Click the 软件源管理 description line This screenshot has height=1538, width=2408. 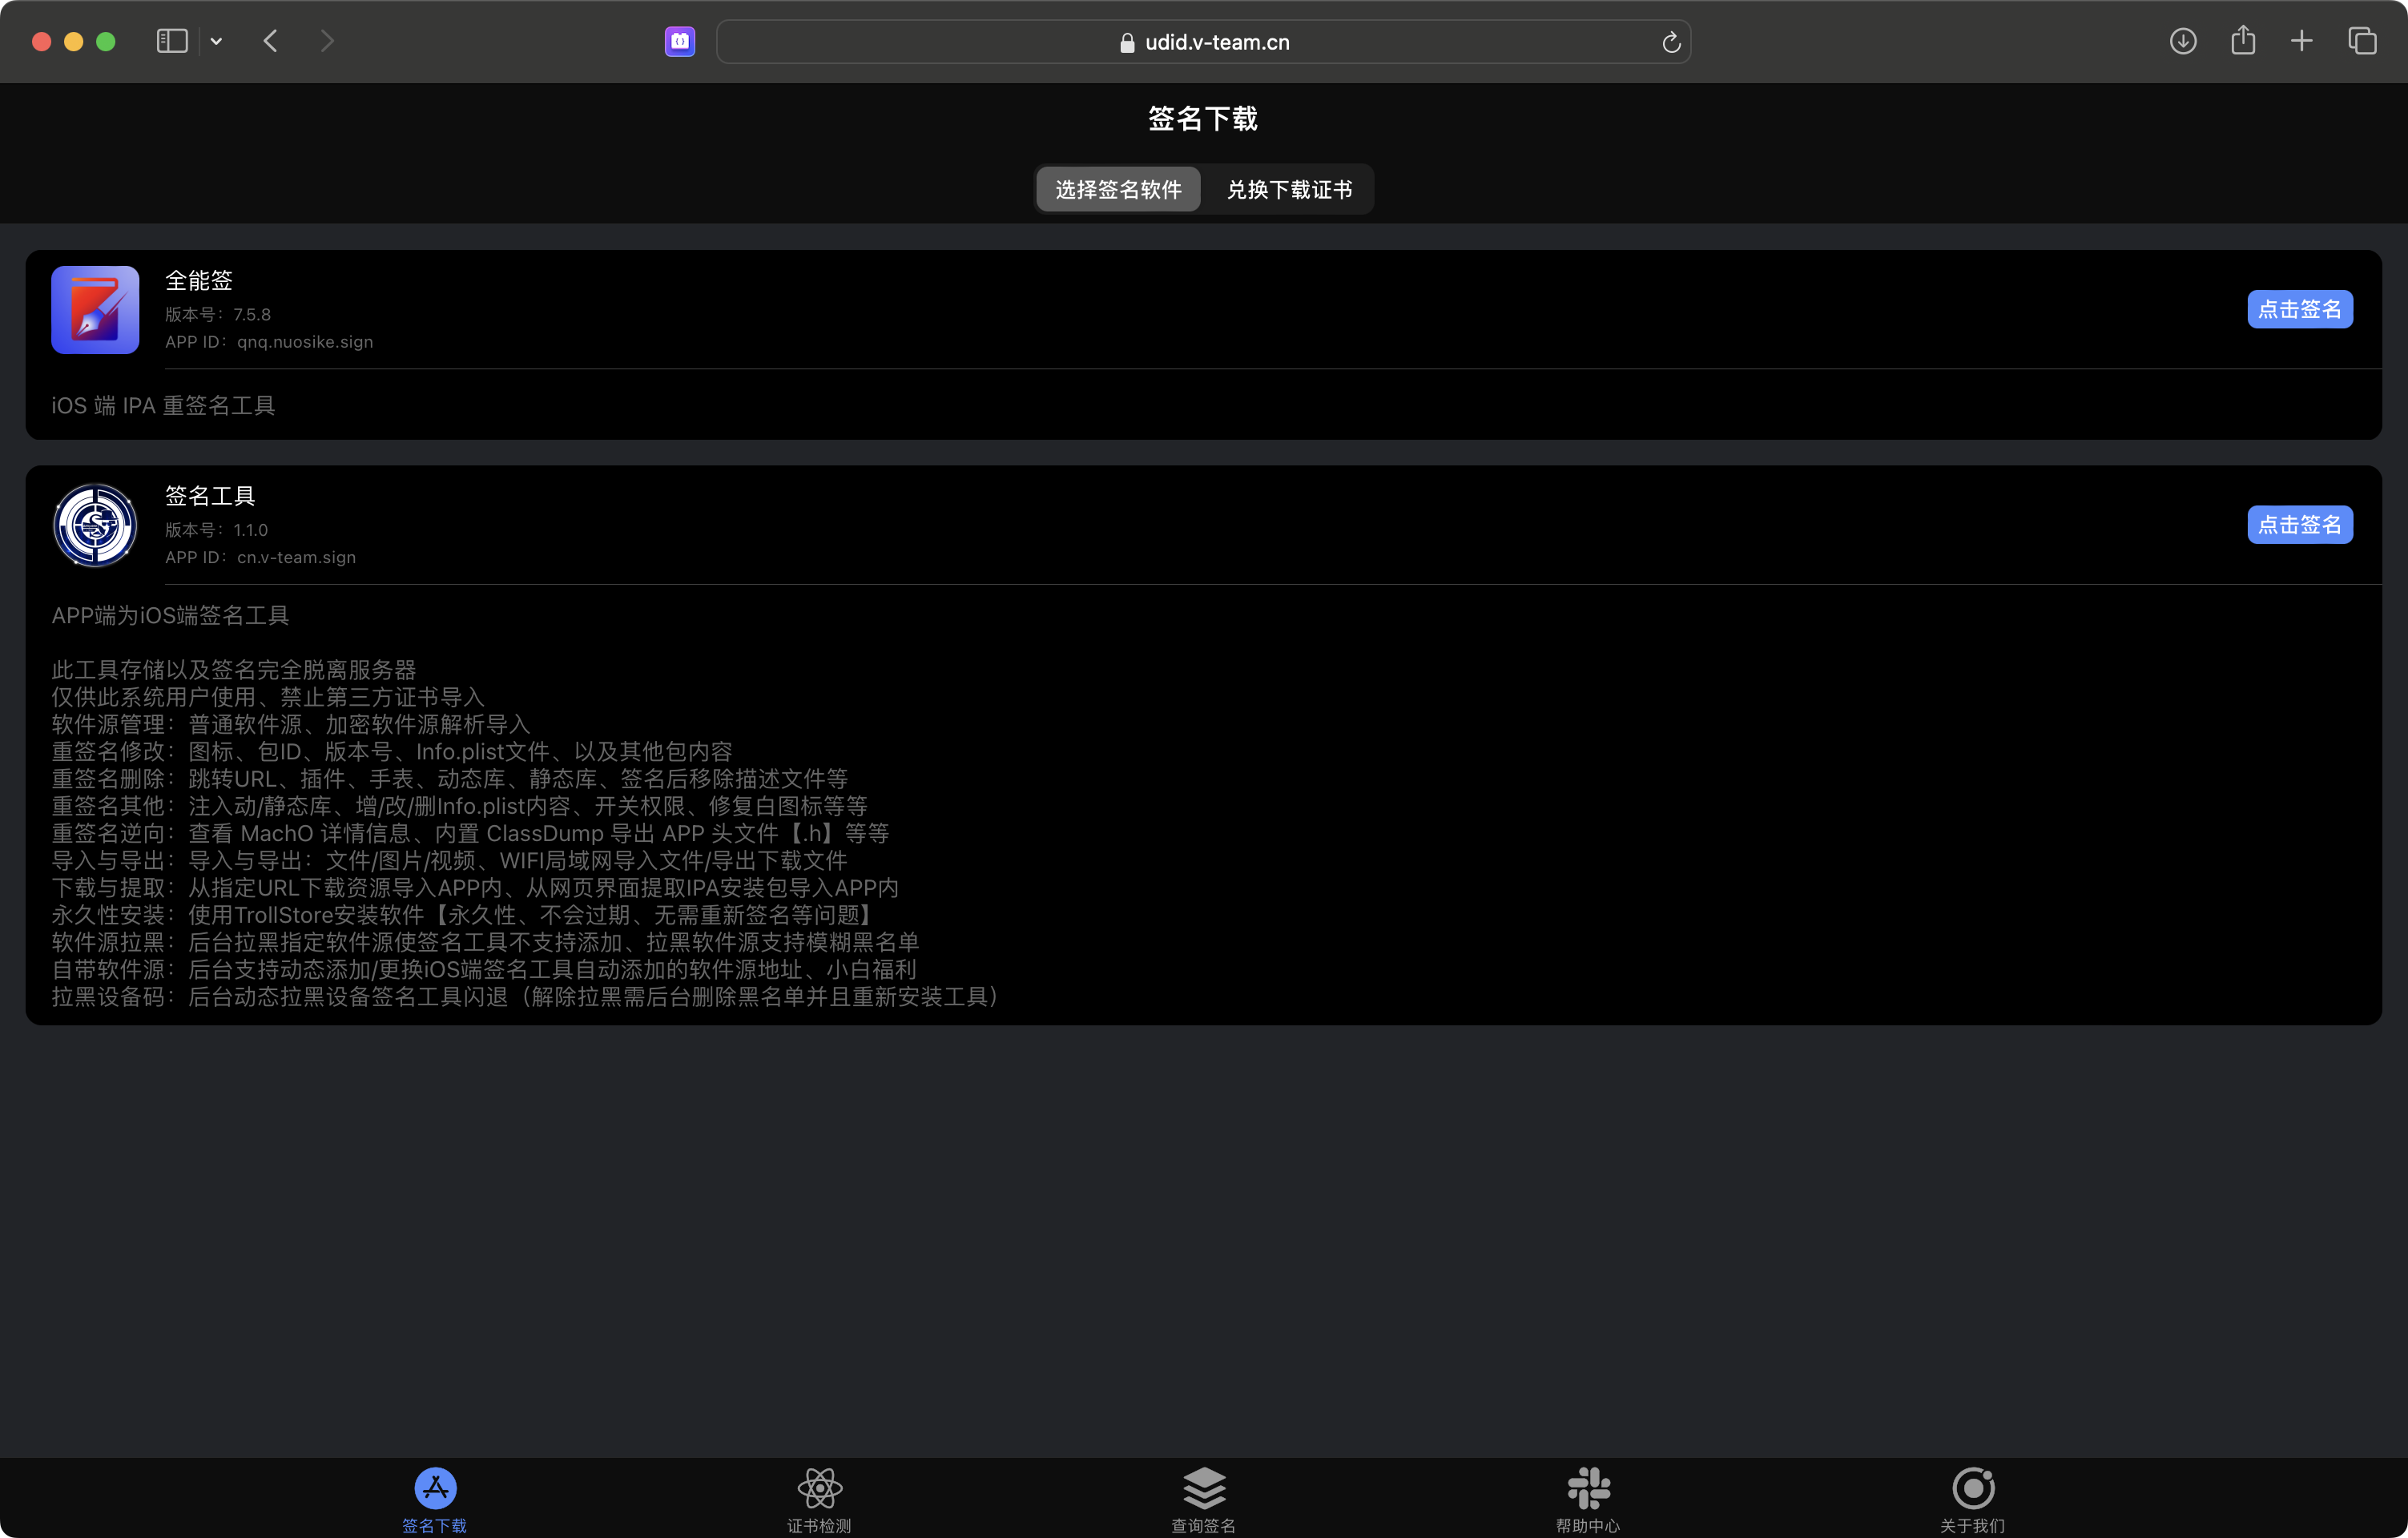291,724
